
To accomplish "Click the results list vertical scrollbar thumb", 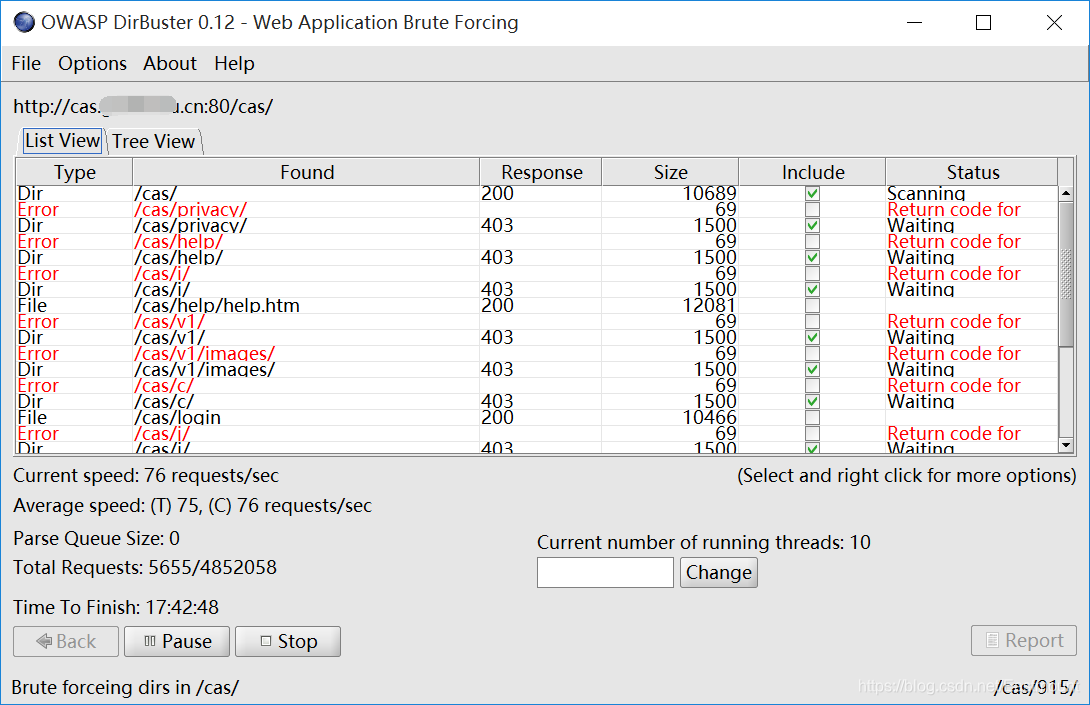I will pyautogui.click(x=1066, y=273).
